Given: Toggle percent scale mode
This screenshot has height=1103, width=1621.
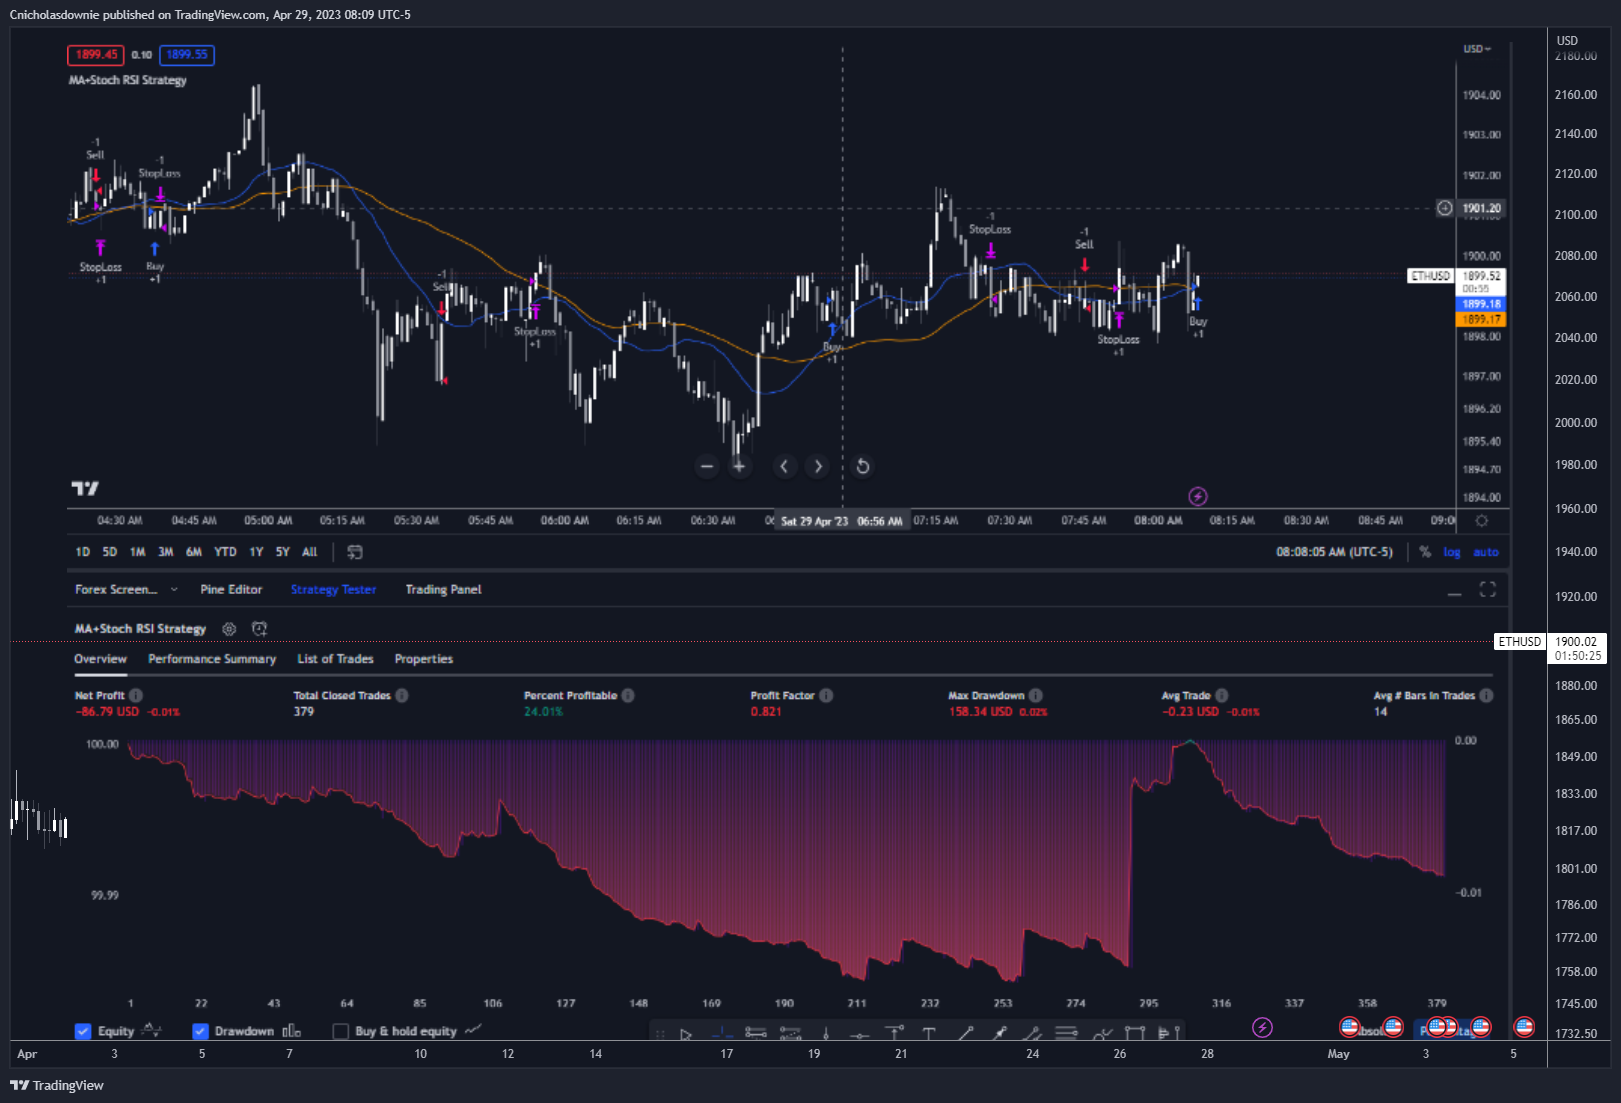Looking at the screenshot, I should (x=1425, y=552).
